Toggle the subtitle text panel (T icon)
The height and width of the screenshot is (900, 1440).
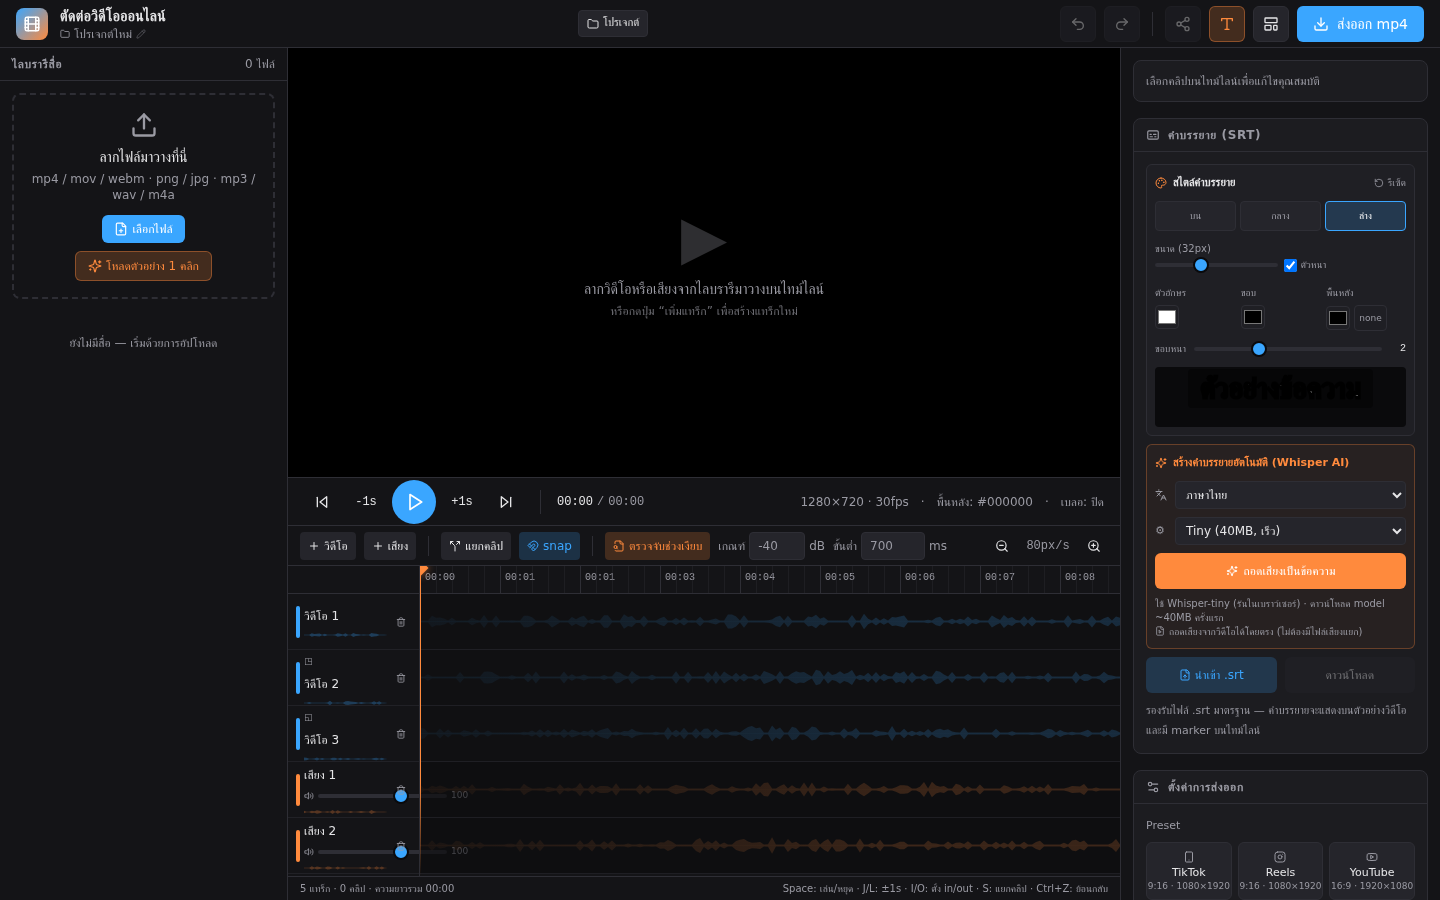click(x=1227, y=24)
